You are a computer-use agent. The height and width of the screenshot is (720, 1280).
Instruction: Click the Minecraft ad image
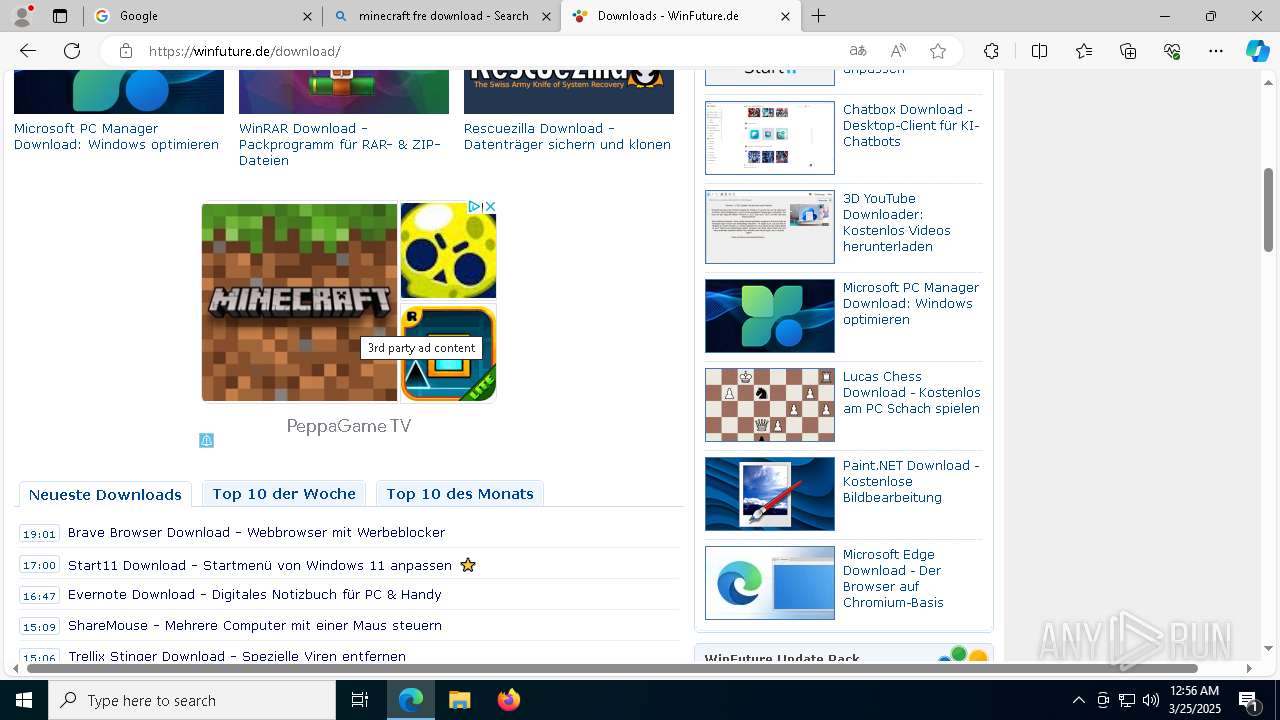click(299, 302)
